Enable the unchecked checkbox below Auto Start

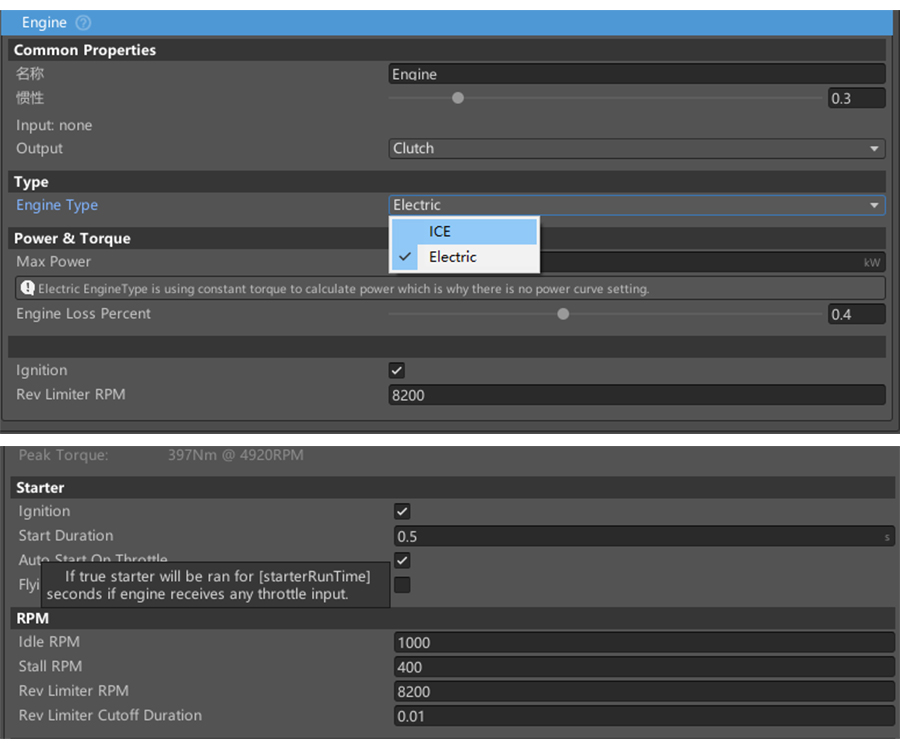(403, 584)
